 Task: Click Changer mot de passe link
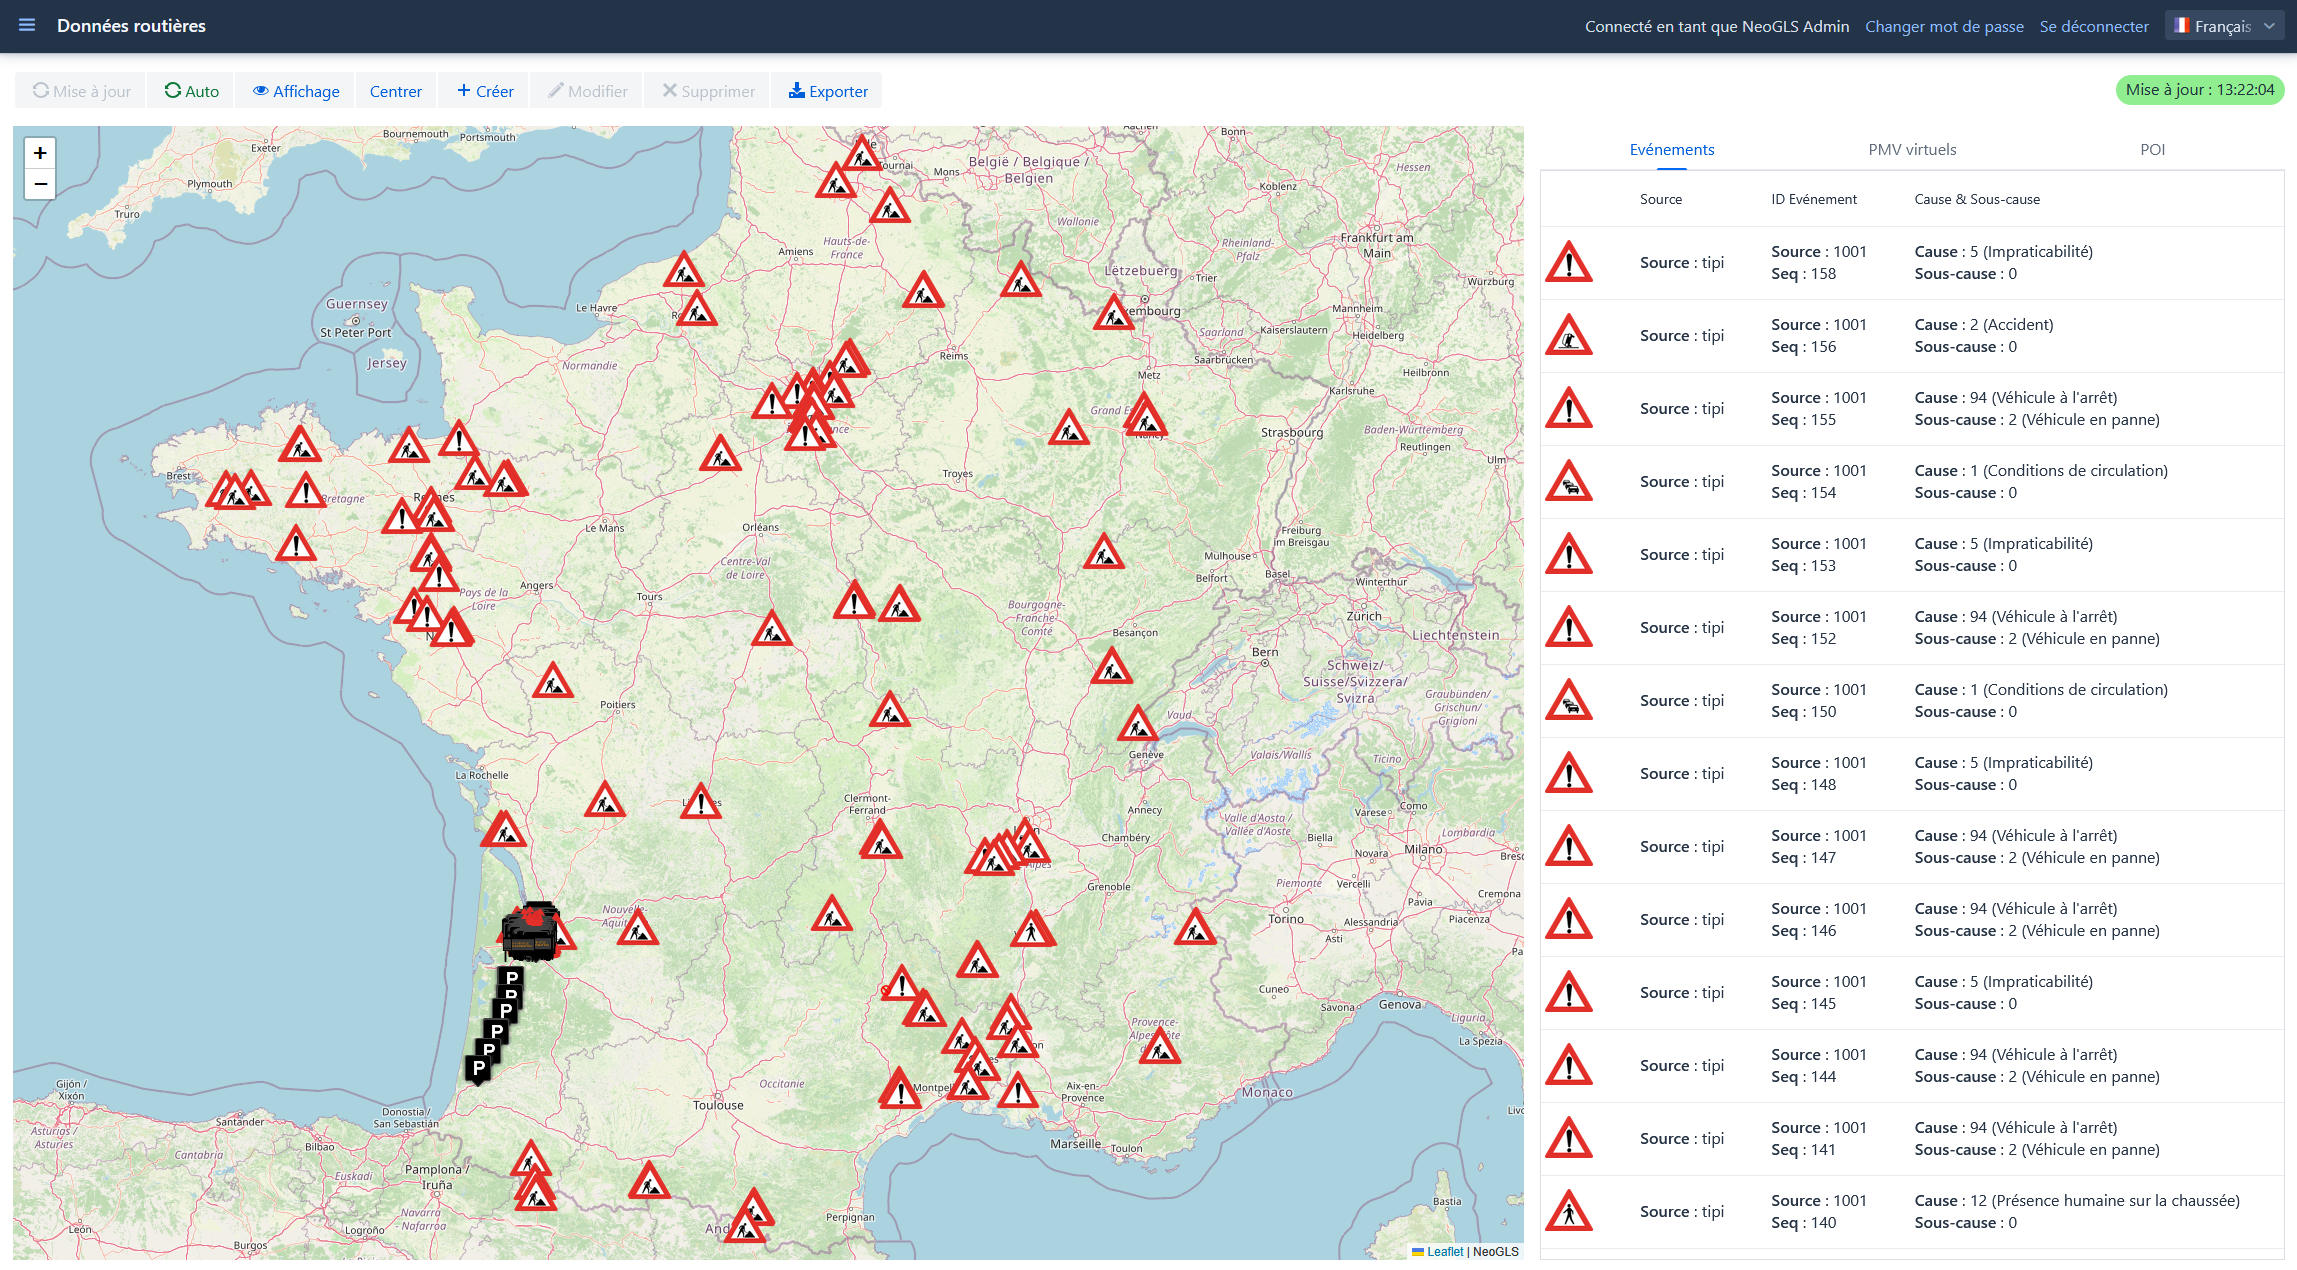tap(1944, 26)
